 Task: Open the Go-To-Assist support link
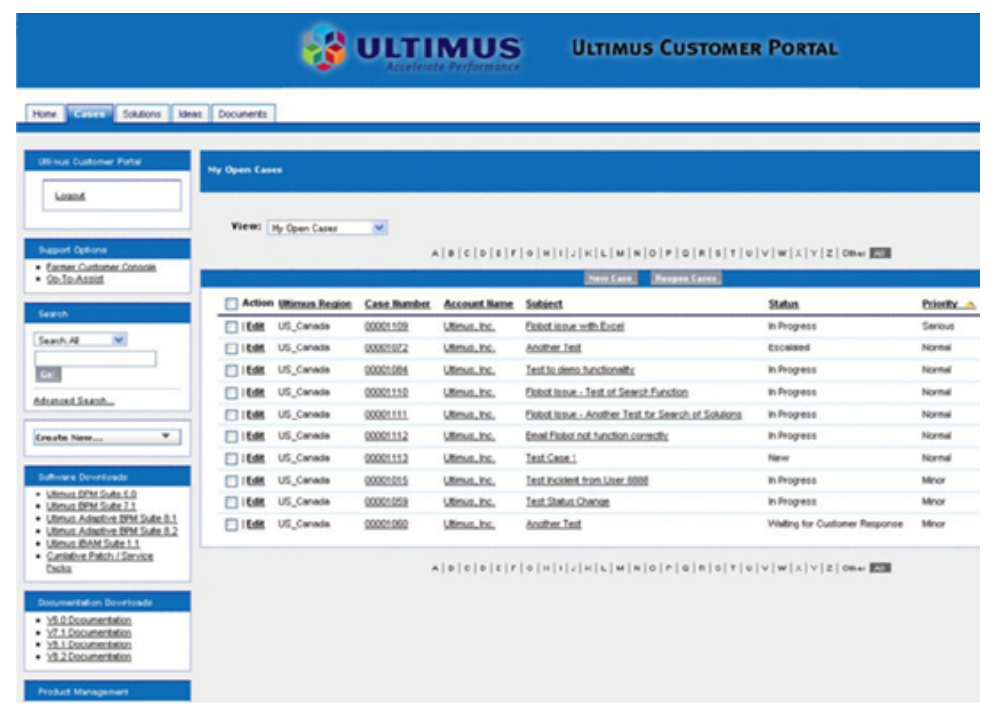[x=75, y=279]
